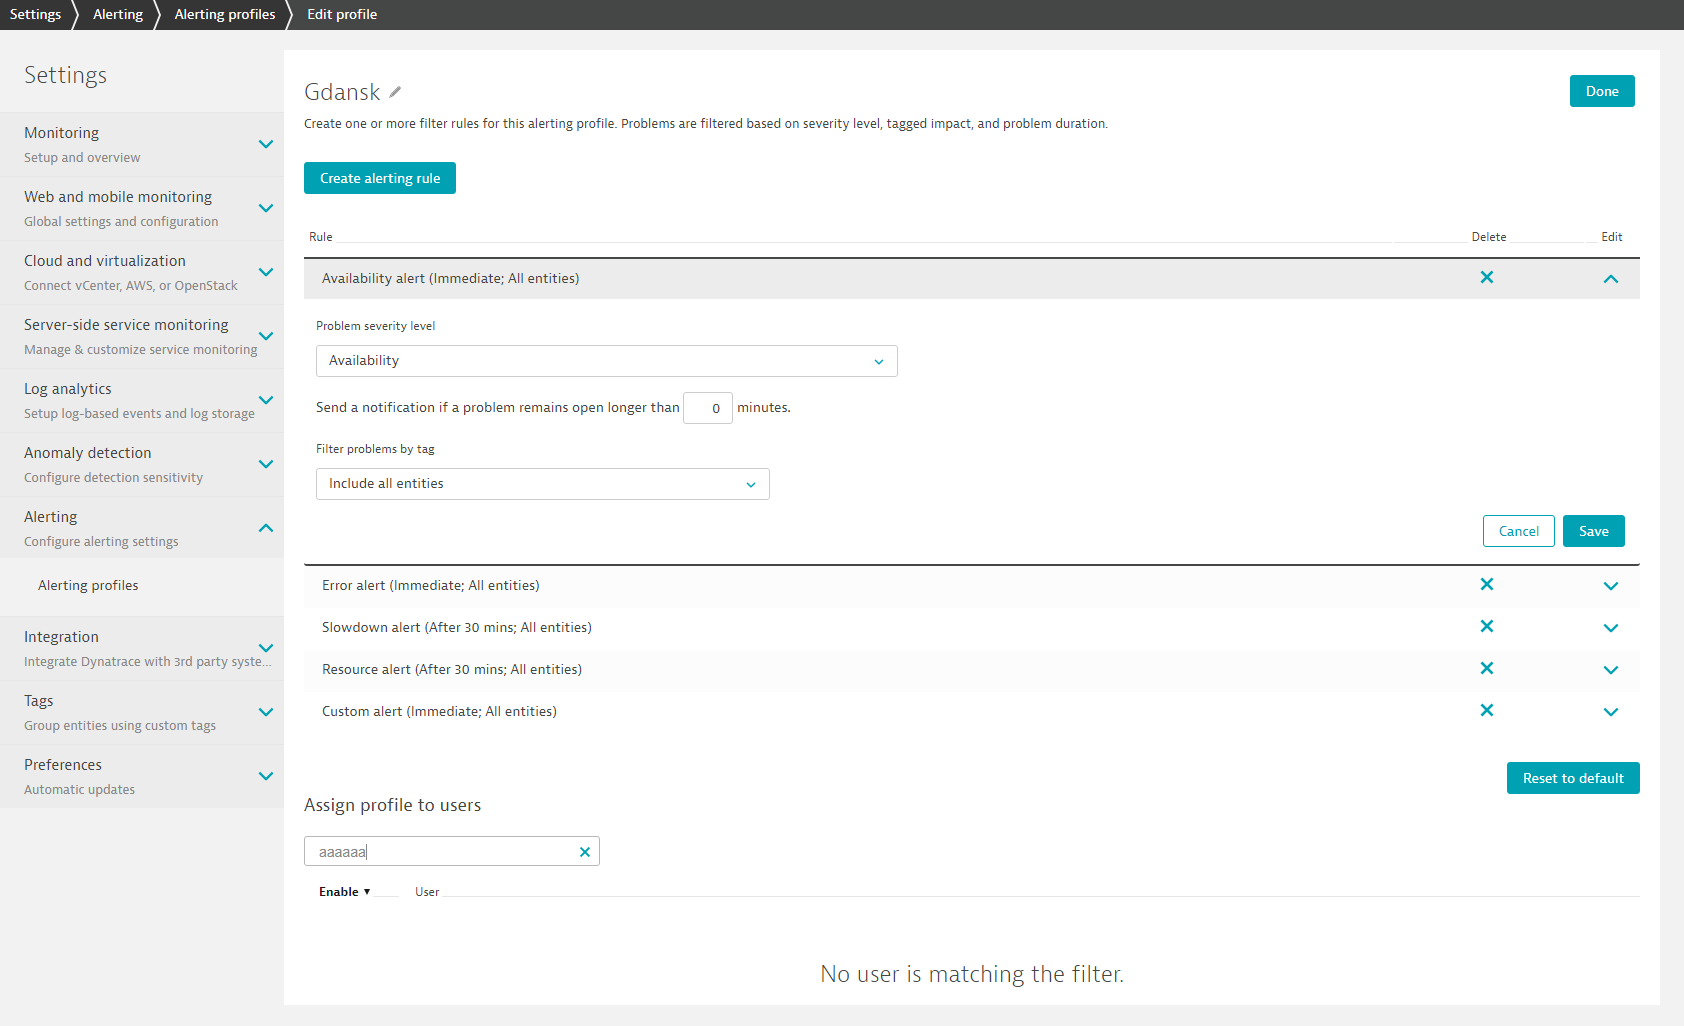This screenshot has width=1684, height=1026.
Task: Open the Filter problems by tag dropdown
Action: pos(542,484)
